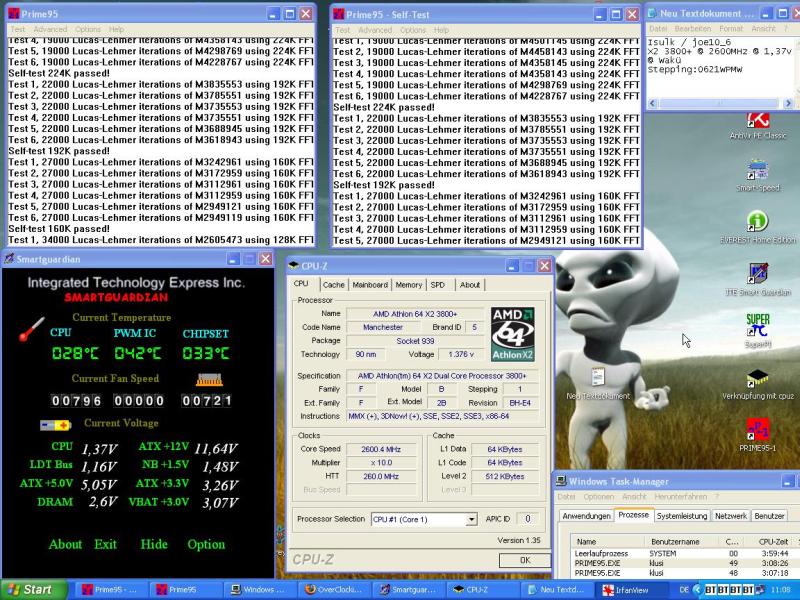This screenshot has height=600, width=800.
Task: Open Options menu in Prime95 Self-Test window
Action: click(x=413, y=30)
